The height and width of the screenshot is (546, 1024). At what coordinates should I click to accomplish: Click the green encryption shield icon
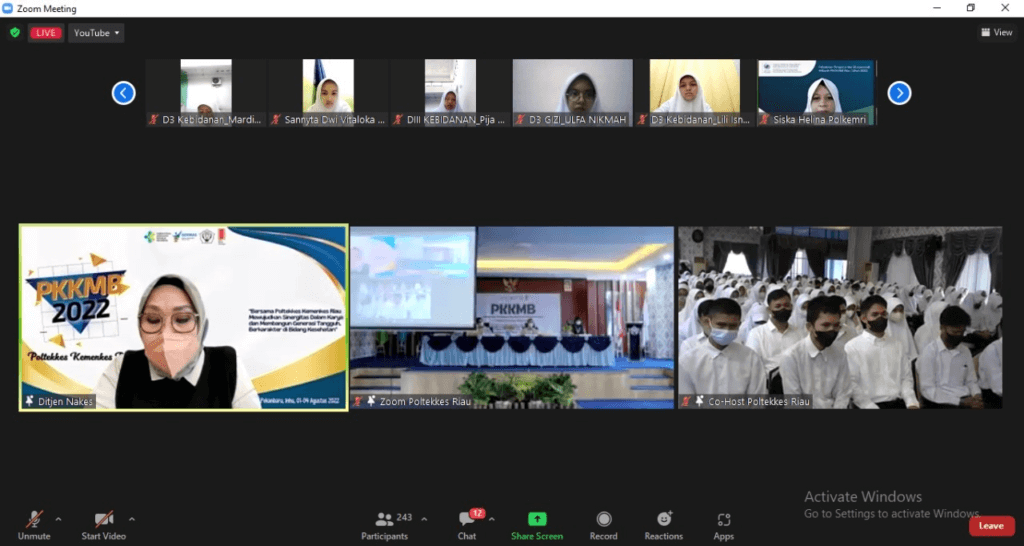point(14,33)
